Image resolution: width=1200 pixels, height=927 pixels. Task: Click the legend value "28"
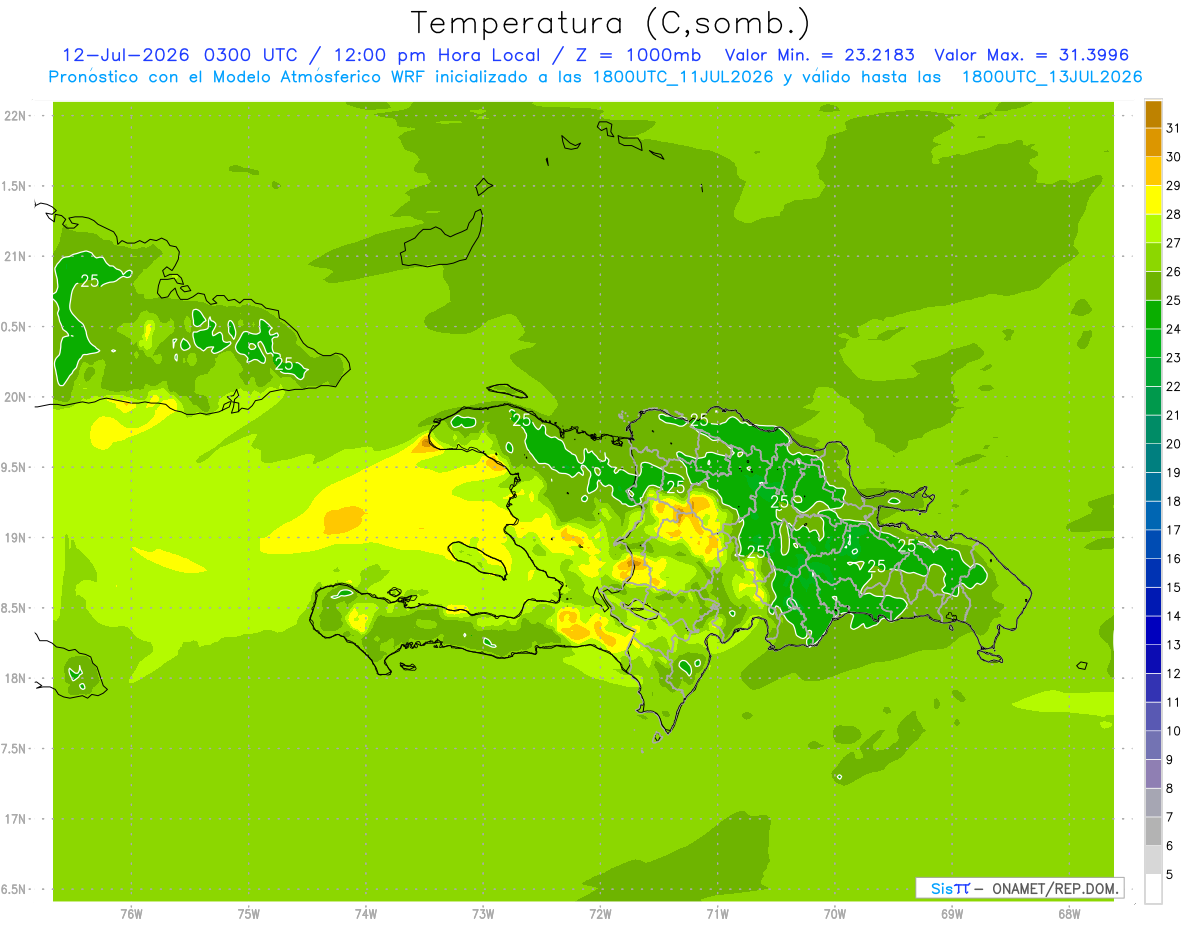[1174, 214]
